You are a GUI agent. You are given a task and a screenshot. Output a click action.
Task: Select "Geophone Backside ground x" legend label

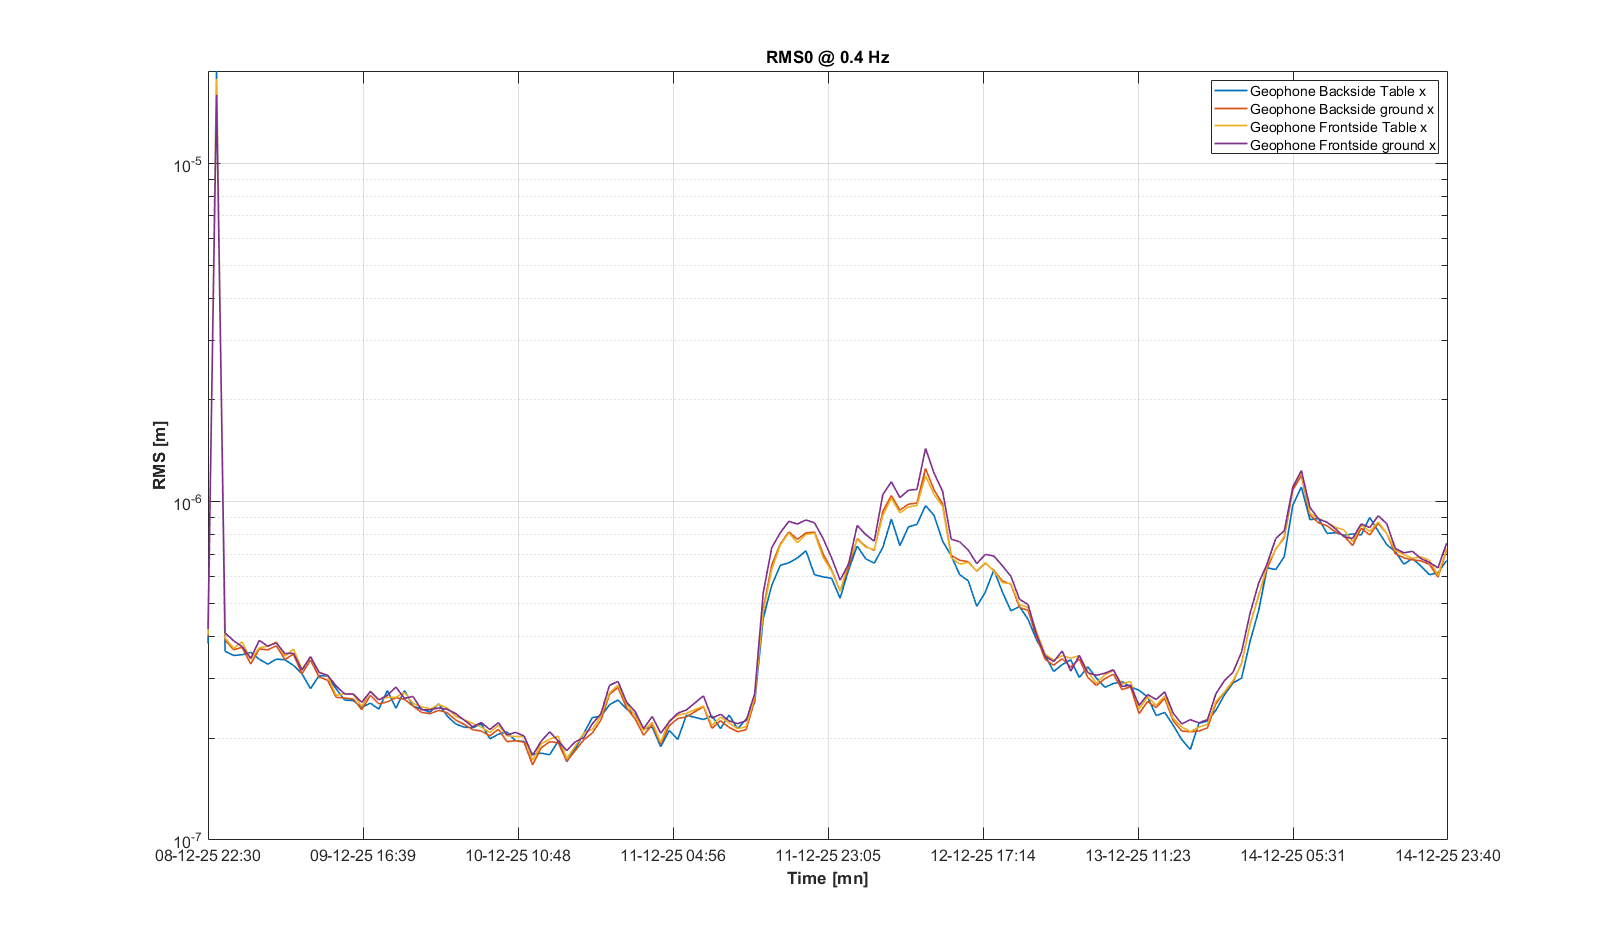[1341, 109]
